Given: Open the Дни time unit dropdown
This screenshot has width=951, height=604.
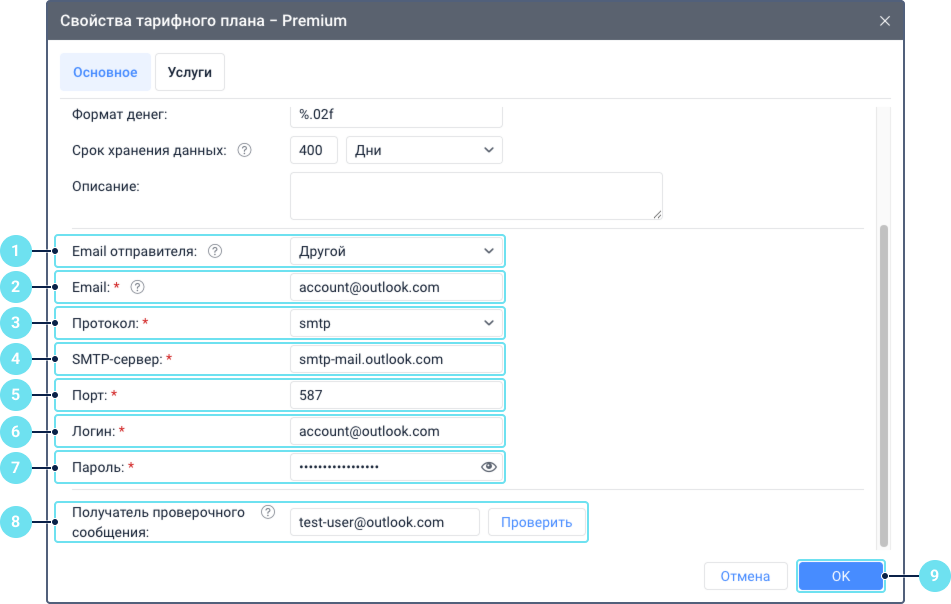Looking at the screenshot, I should [x=424, y=150].
